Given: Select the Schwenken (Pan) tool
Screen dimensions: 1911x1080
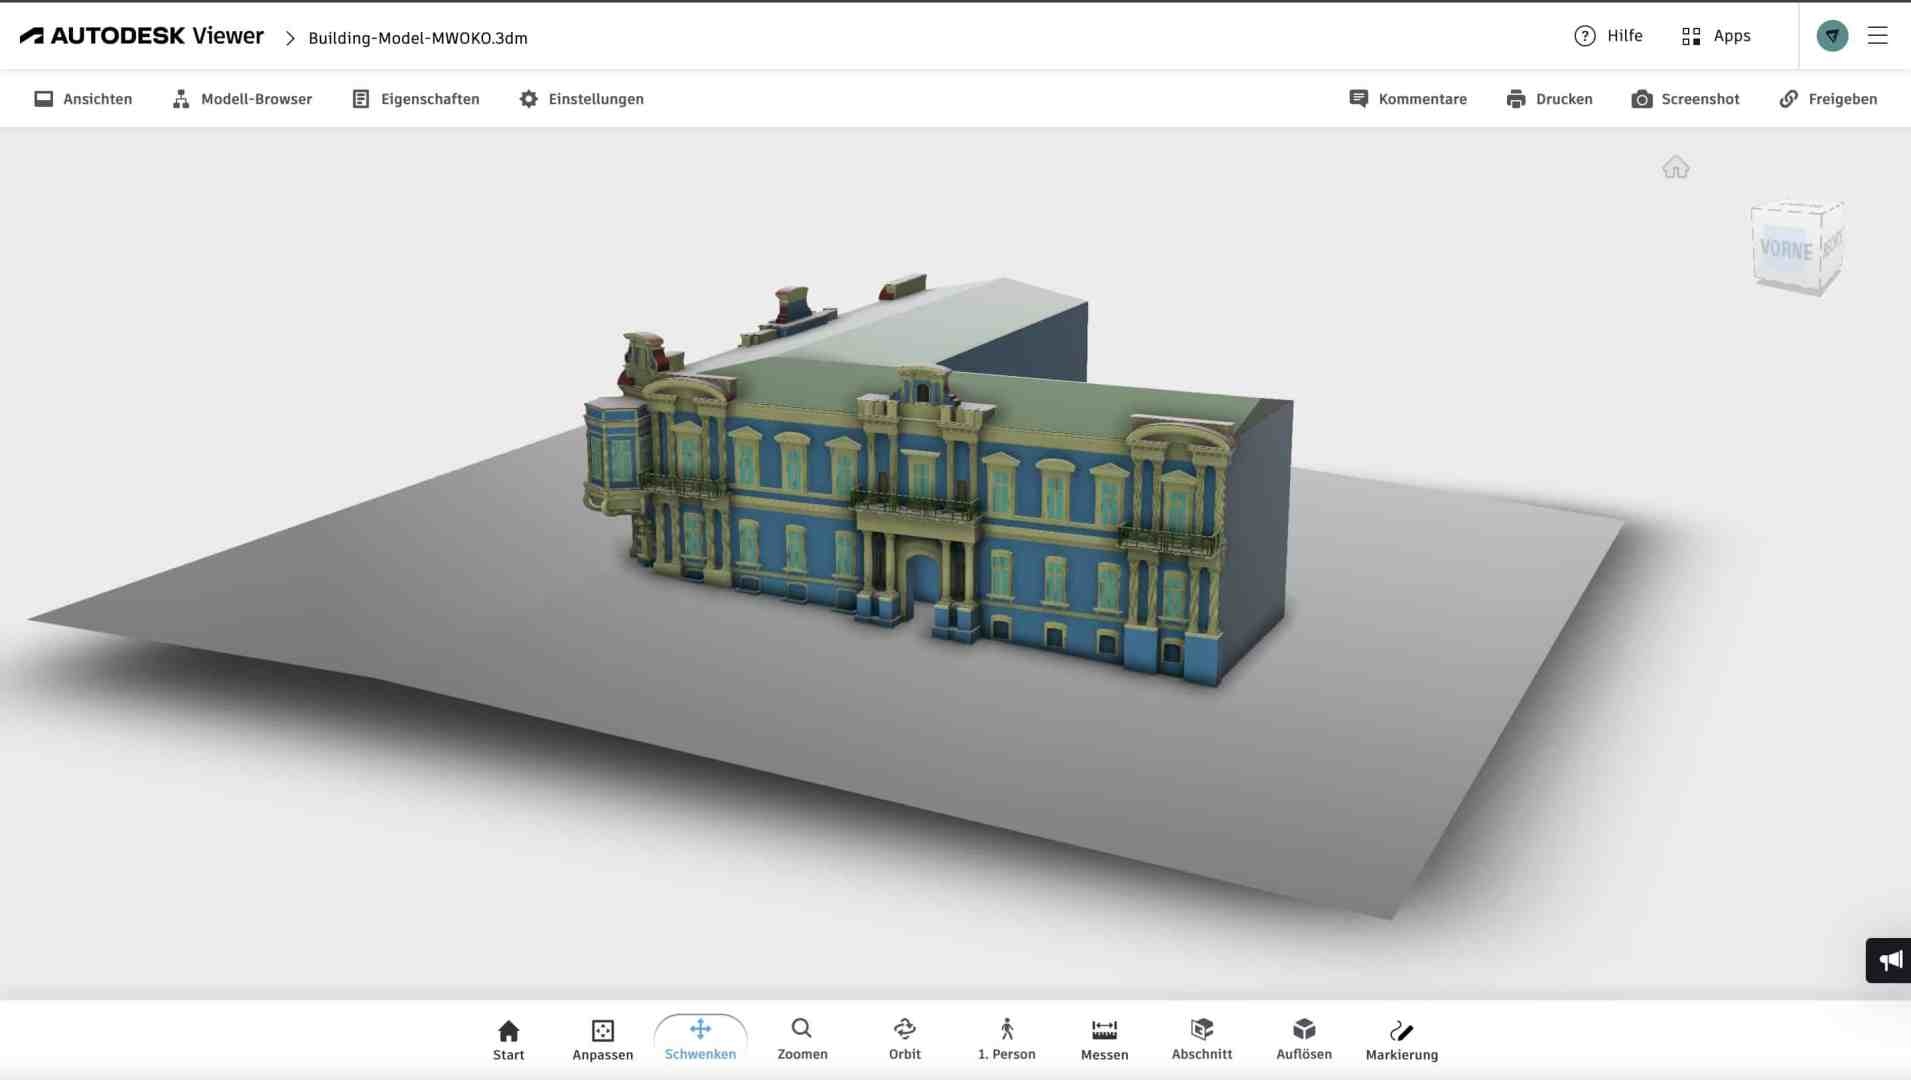Looking at the screenshot, I should tap(700, 1038).
